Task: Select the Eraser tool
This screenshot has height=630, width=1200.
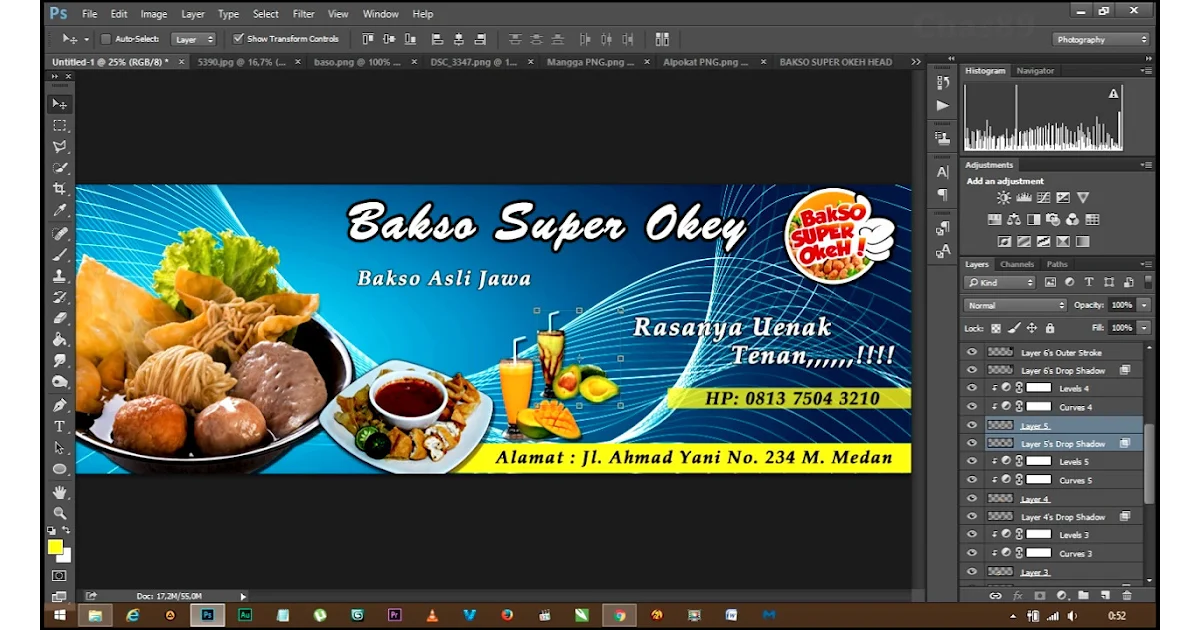Action: (x=60, y=317)
